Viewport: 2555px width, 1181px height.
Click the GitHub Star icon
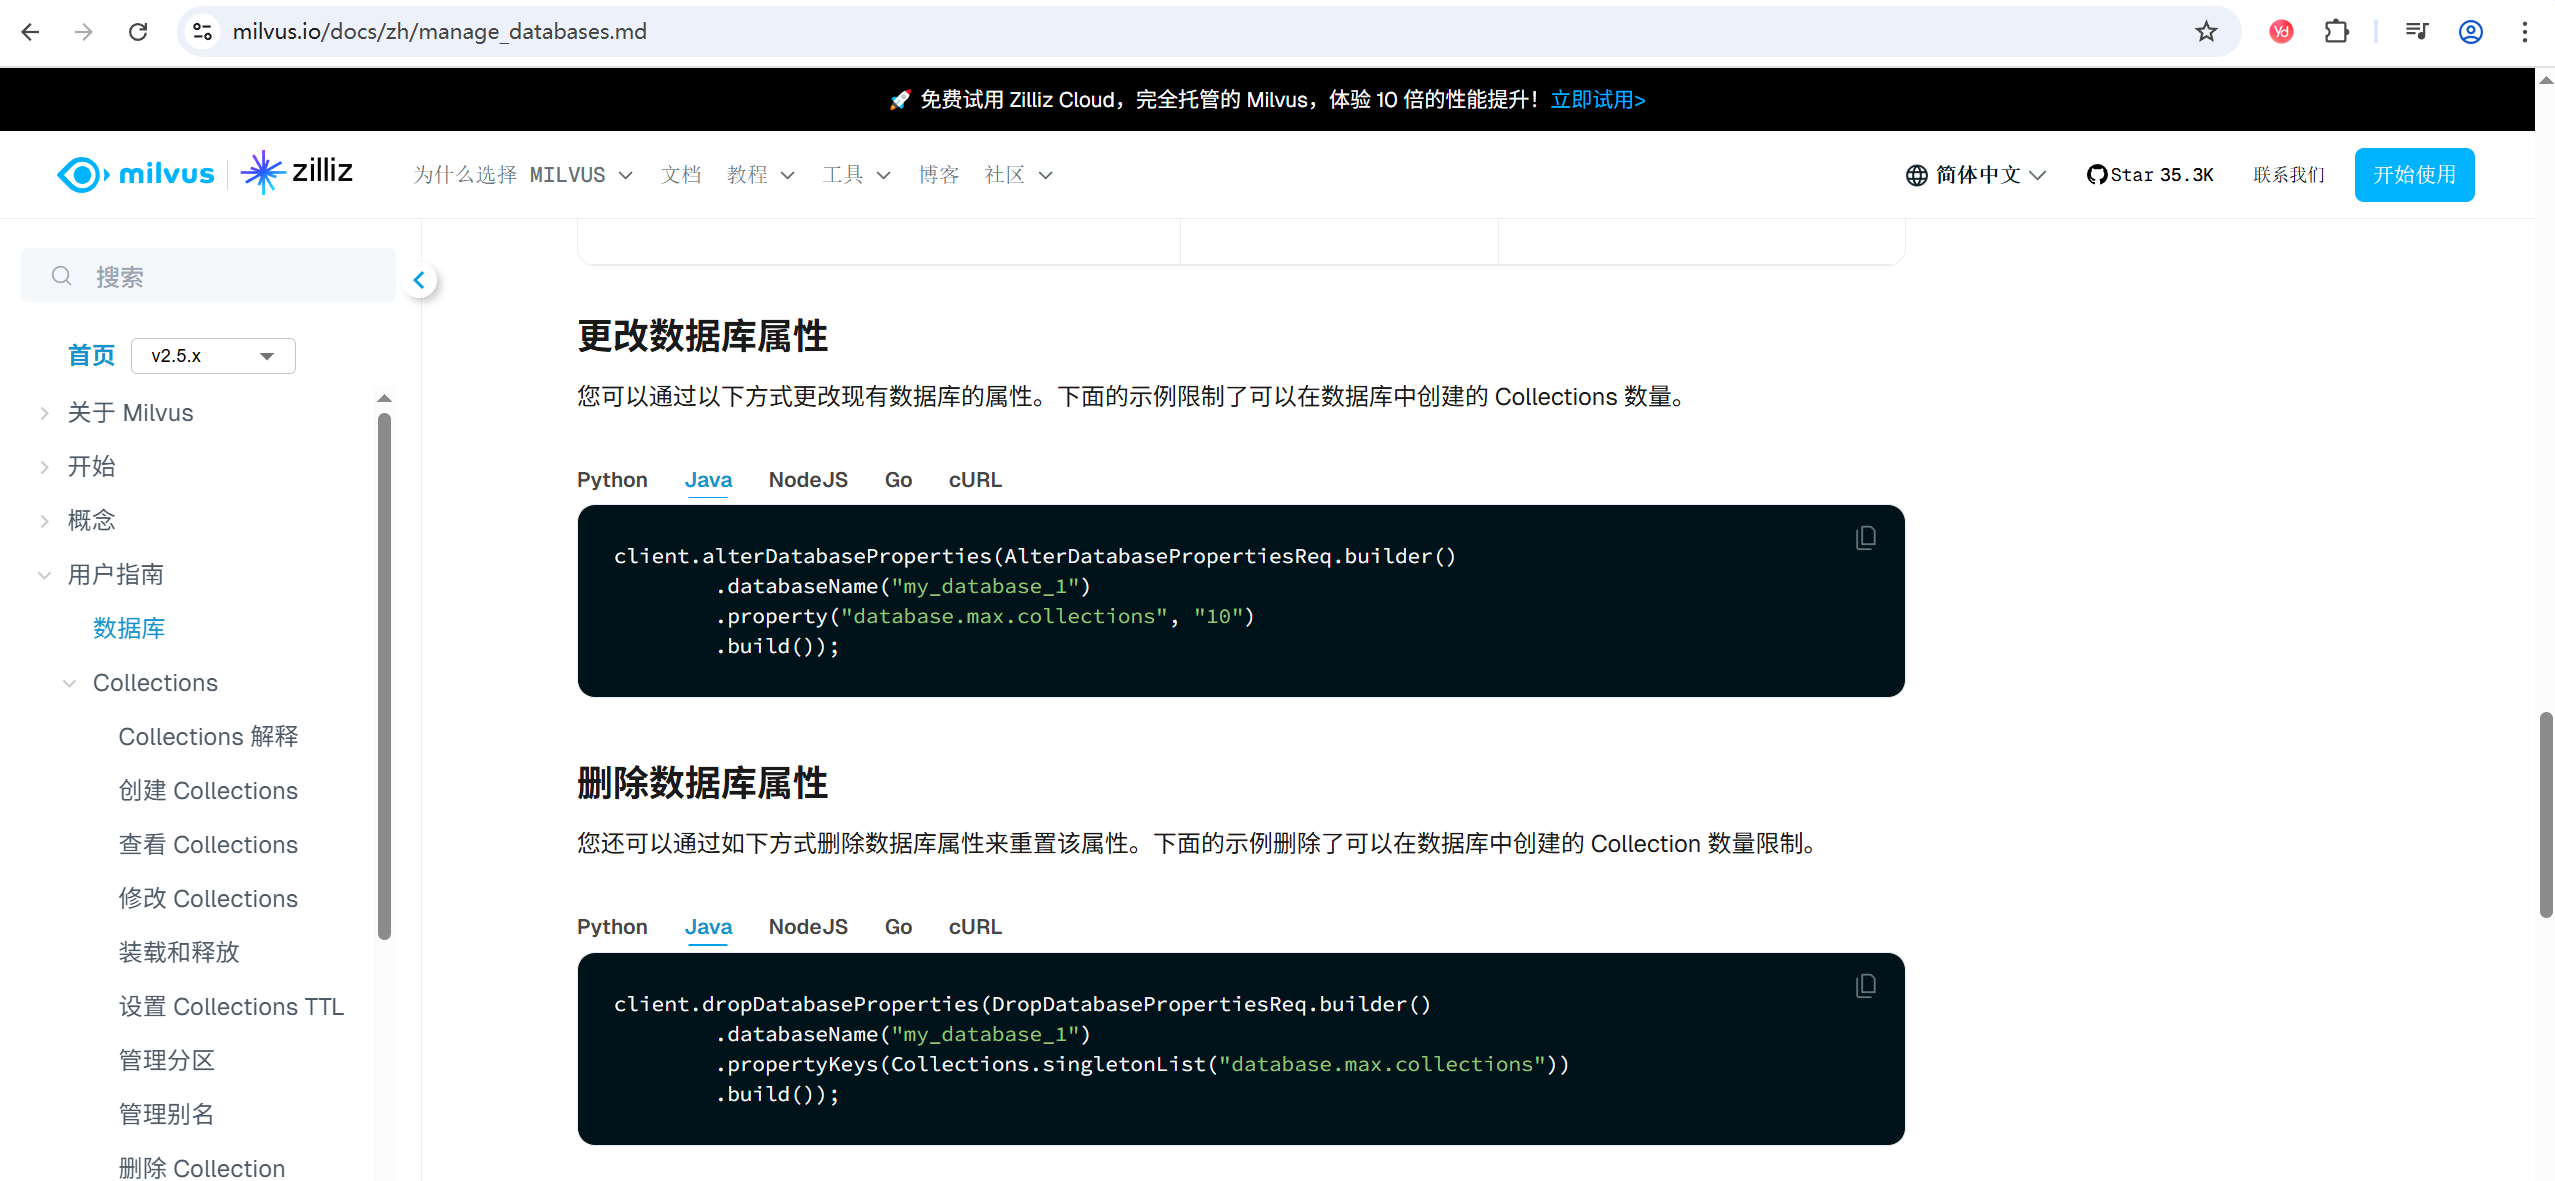[x=2096, y=175]
